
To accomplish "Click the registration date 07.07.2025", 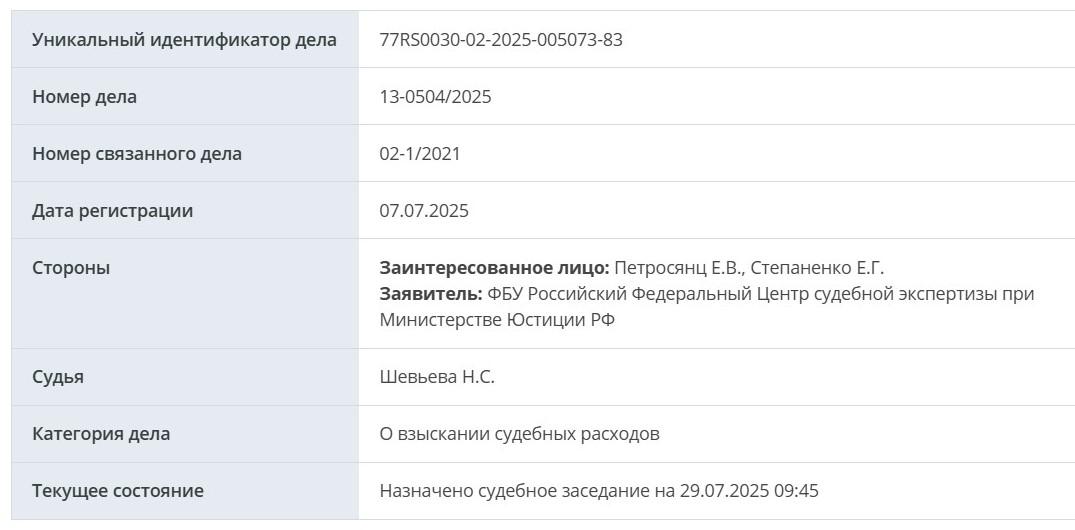I will click(424, 210).
